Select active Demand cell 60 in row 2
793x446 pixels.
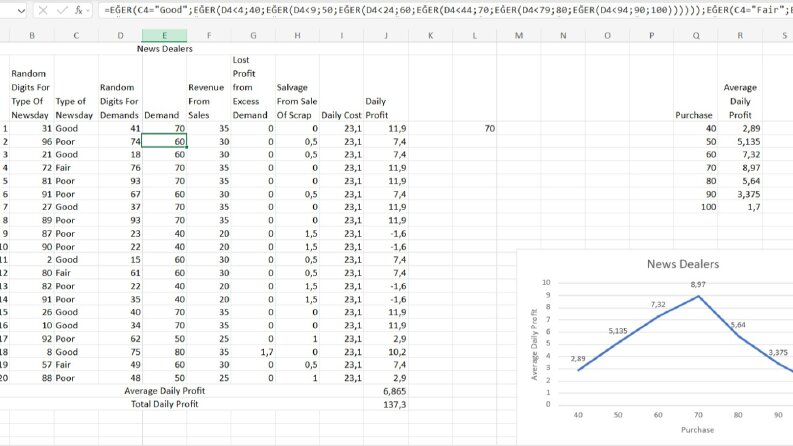[164, 141]
